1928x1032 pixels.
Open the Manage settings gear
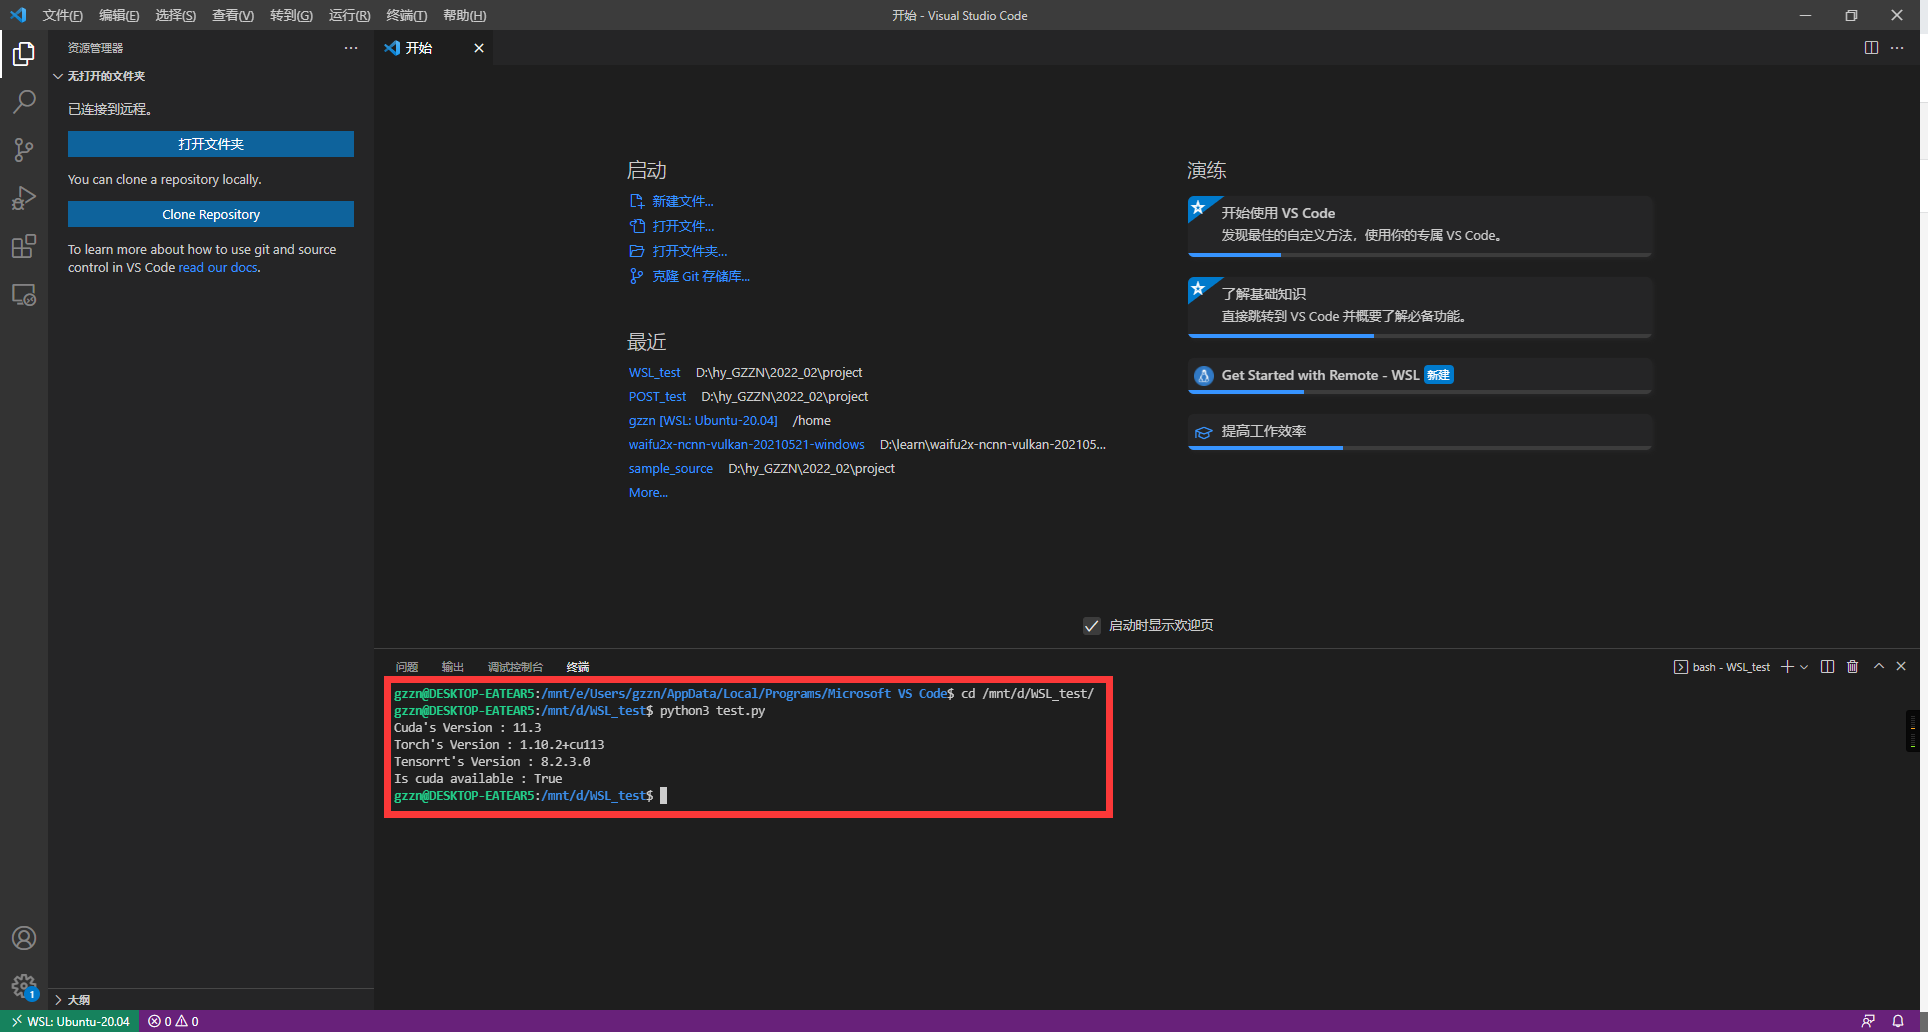24,986
